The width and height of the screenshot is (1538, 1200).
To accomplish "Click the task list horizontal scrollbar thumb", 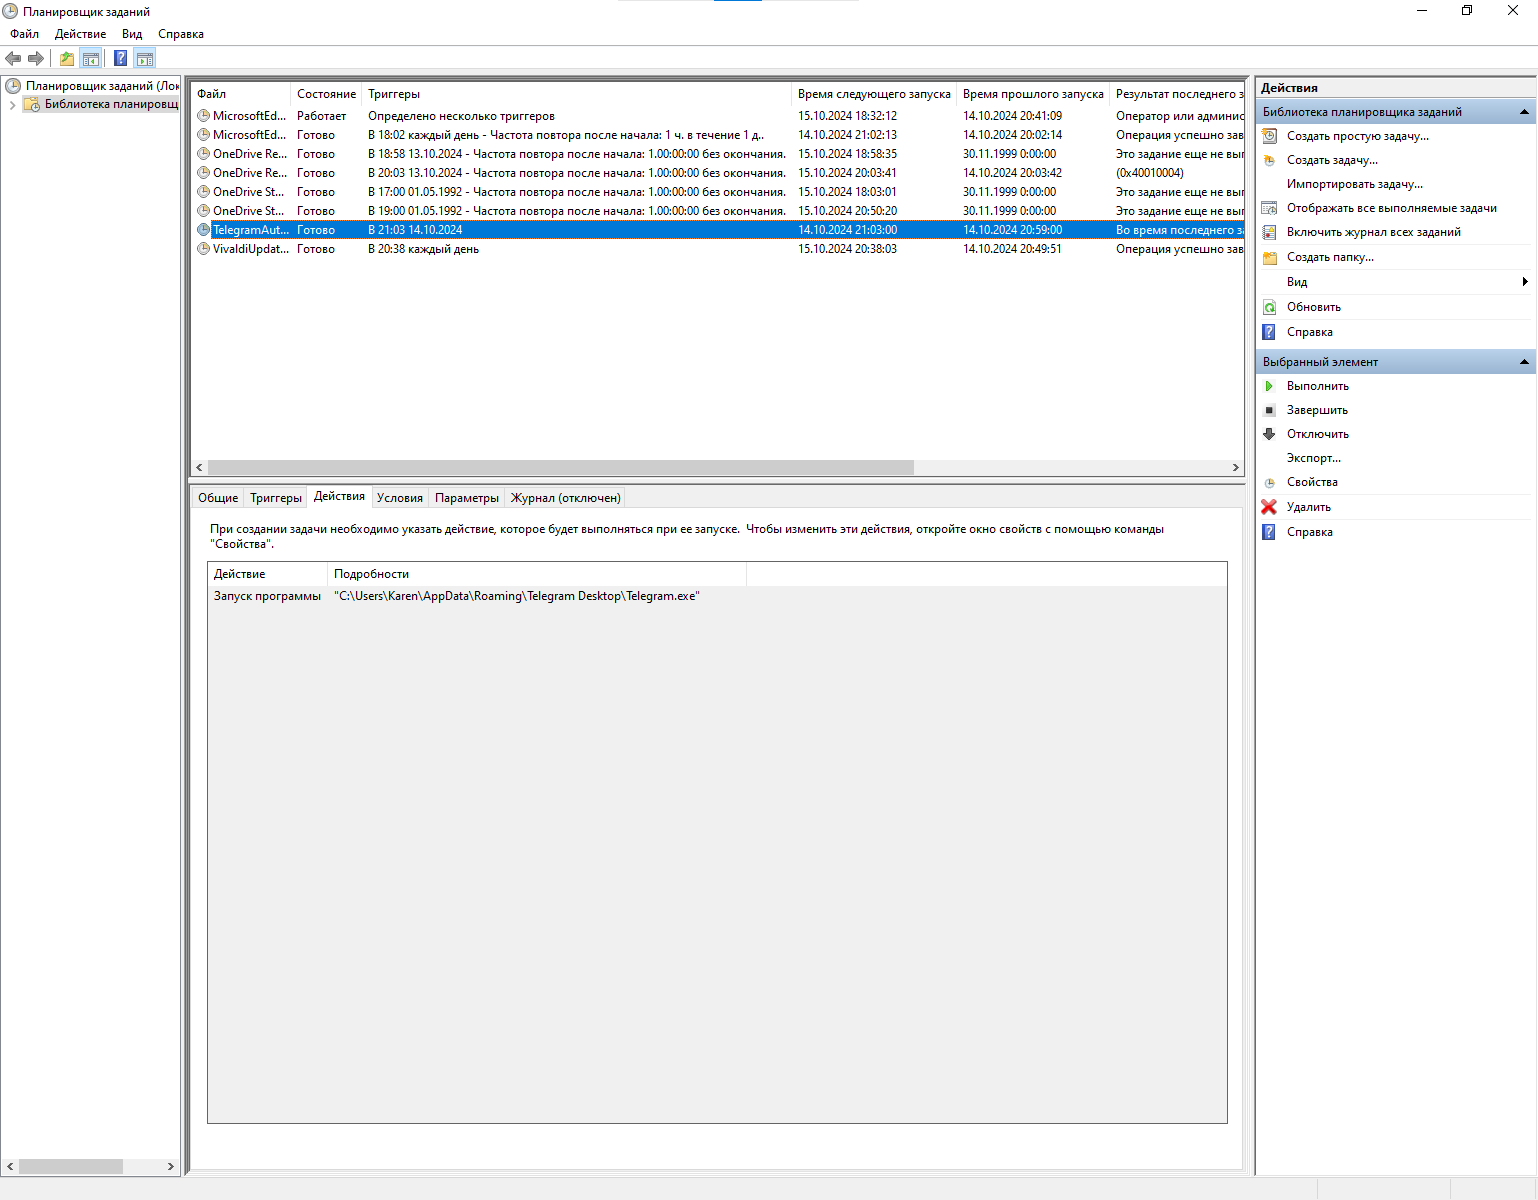I will pos(560,467).
